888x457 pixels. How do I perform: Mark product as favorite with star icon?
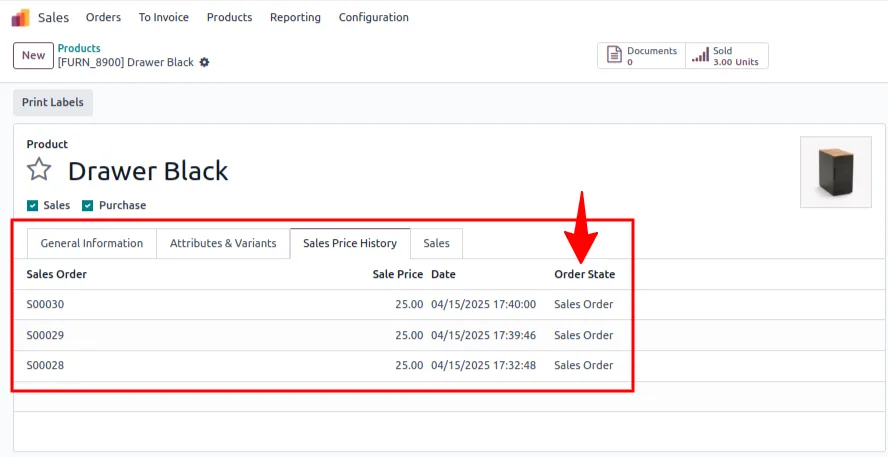click(39, 170)
